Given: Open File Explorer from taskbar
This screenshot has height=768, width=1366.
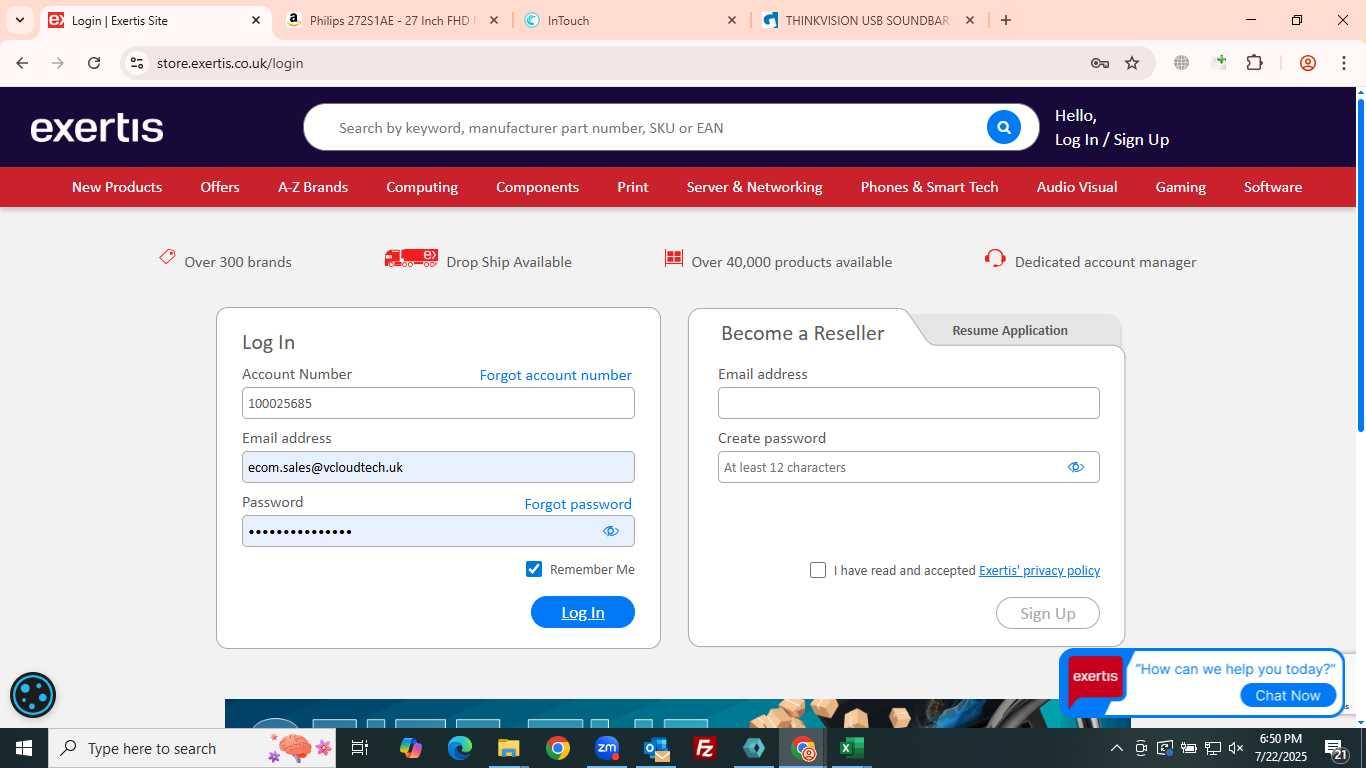Looking at the screenshot, I should [x=509, y=748].
